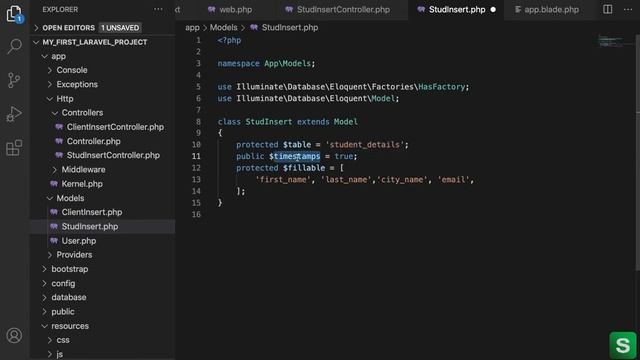Viewport: 640px width, 360px height.
Task: Open StudInsertController.php in explorer tree
Action: point(113,156)
